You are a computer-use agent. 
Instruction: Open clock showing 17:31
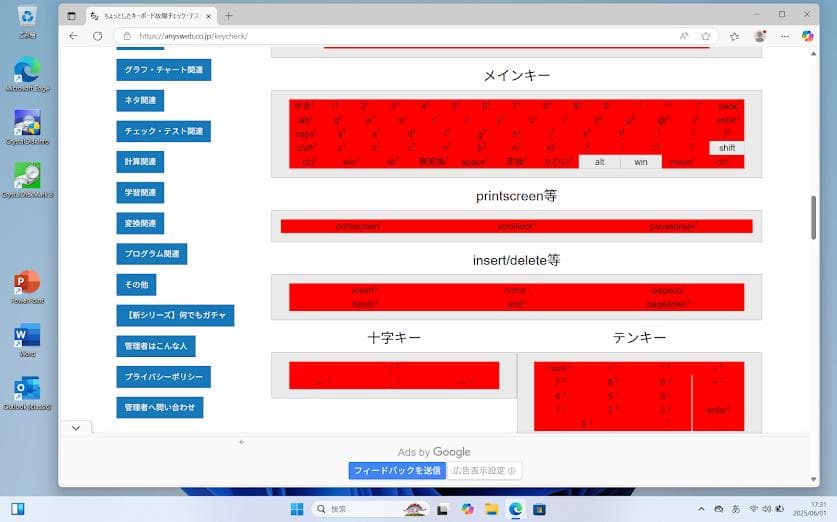[x=811, y=509]
